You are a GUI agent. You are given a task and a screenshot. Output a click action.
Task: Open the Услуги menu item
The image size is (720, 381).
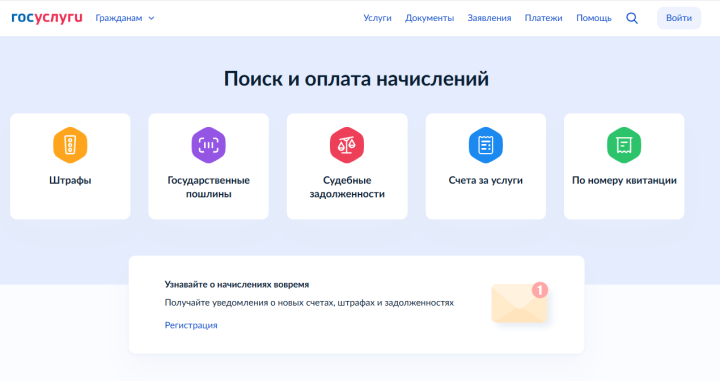click(377, 18)
